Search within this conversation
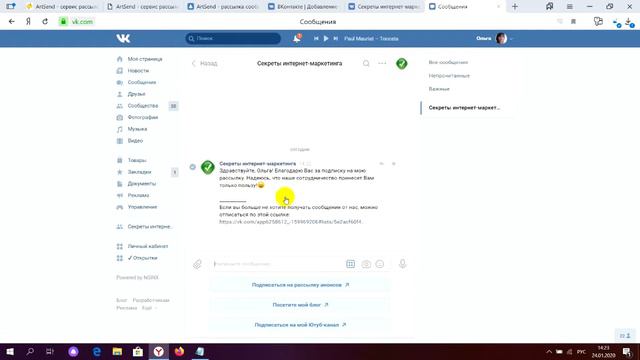 coord(366,63)
